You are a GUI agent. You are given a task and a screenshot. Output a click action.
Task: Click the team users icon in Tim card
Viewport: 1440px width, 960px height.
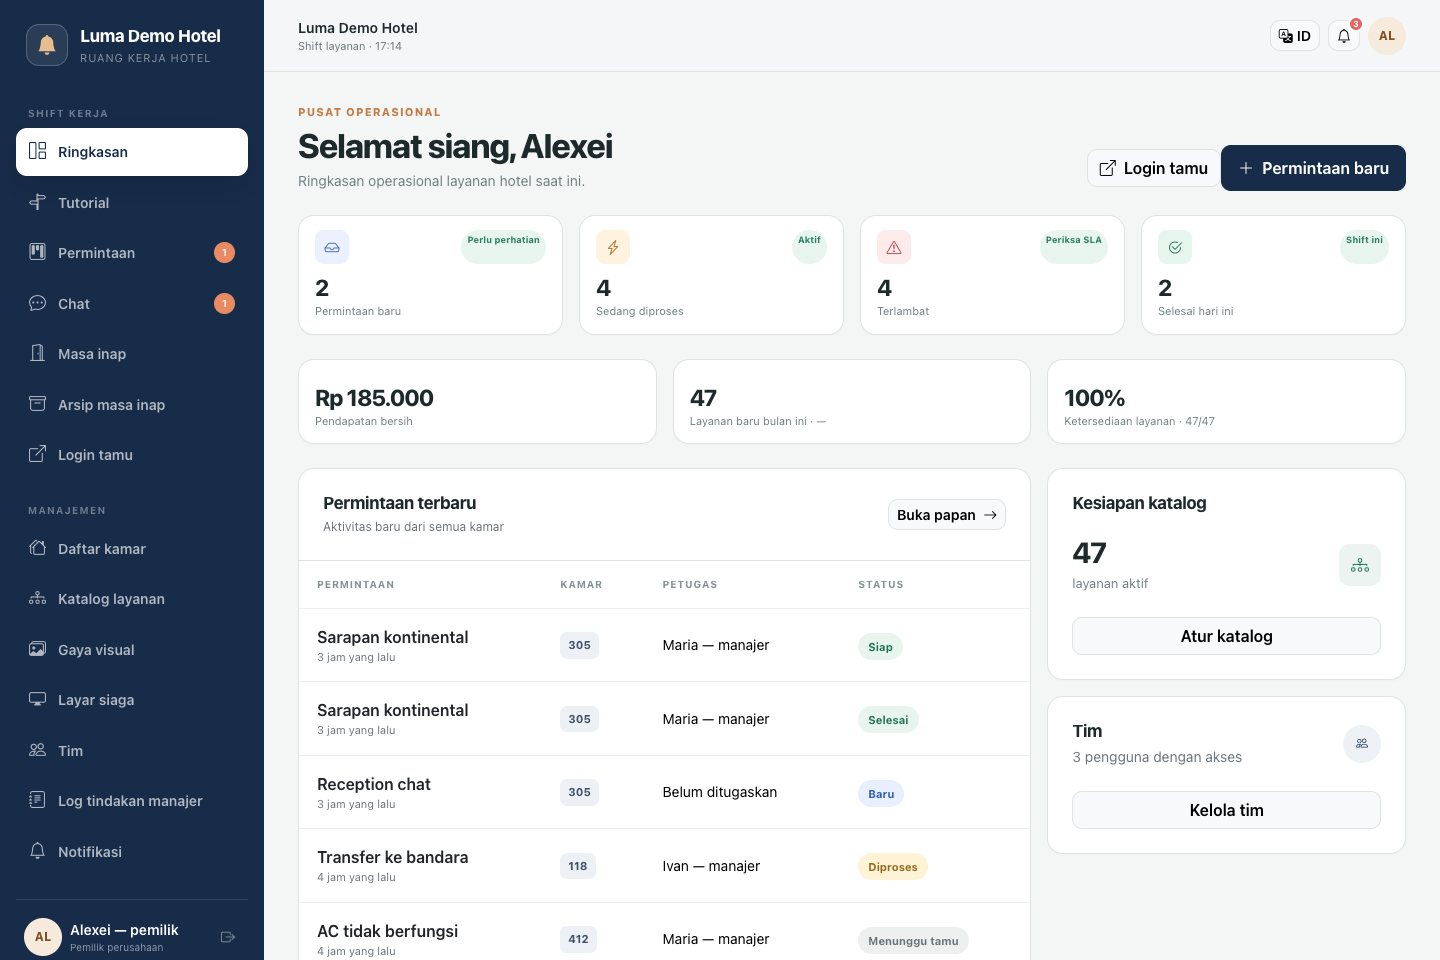pos(1361,743)
